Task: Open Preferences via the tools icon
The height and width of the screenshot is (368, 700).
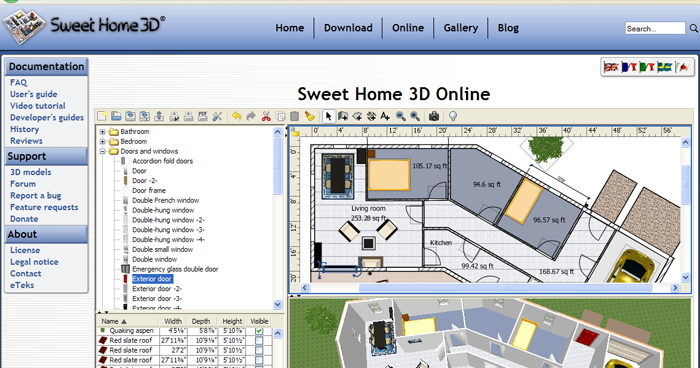Action: [x=217, y=117]
